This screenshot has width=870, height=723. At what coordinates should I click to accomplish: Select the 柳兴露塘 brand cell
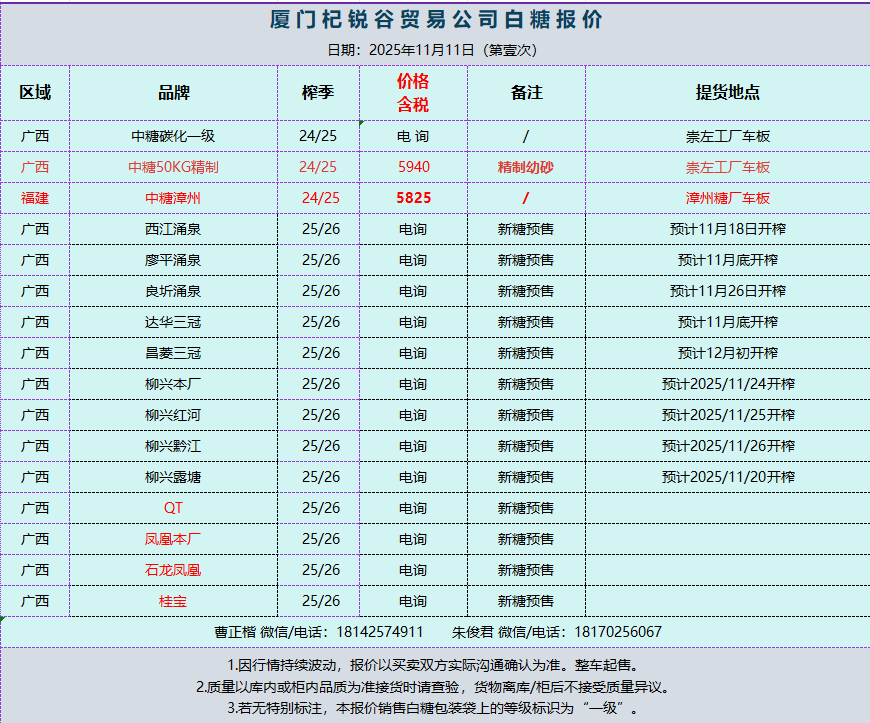(174, 478)
